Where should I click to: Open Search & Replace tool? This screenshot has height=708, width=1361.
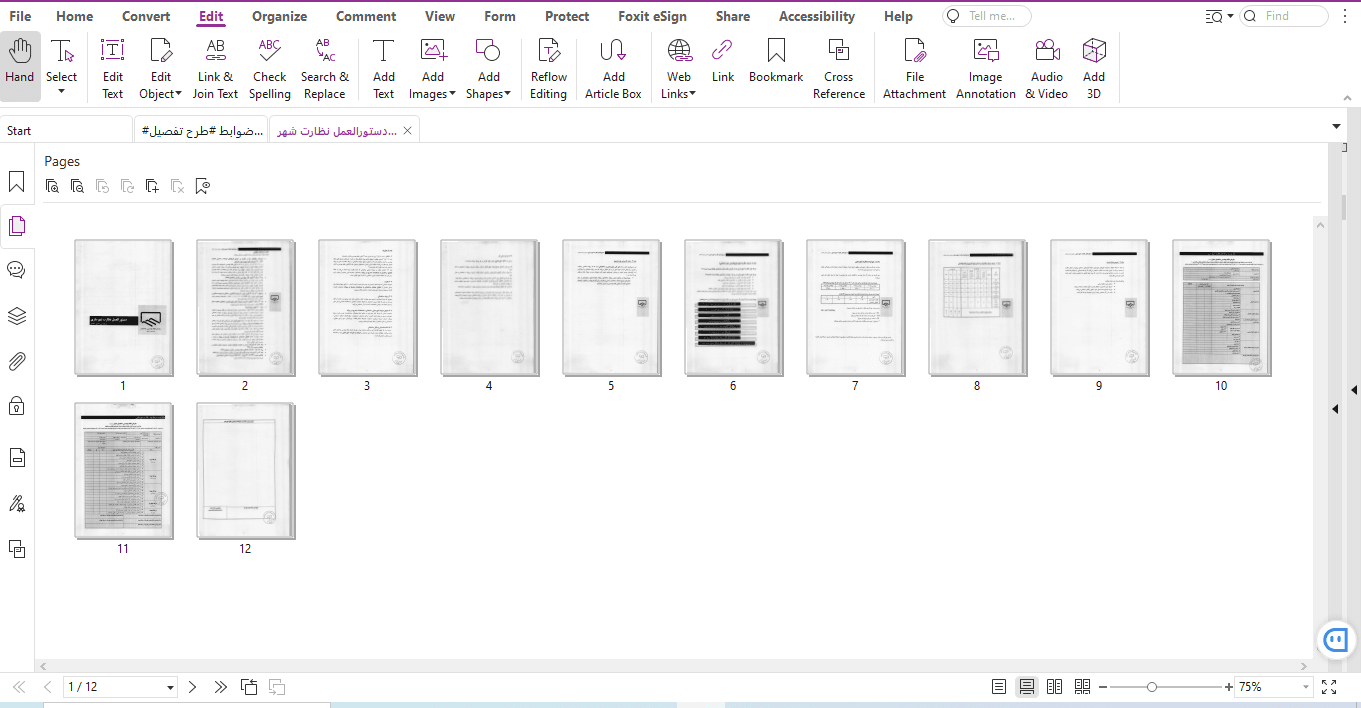coord(325,68)
